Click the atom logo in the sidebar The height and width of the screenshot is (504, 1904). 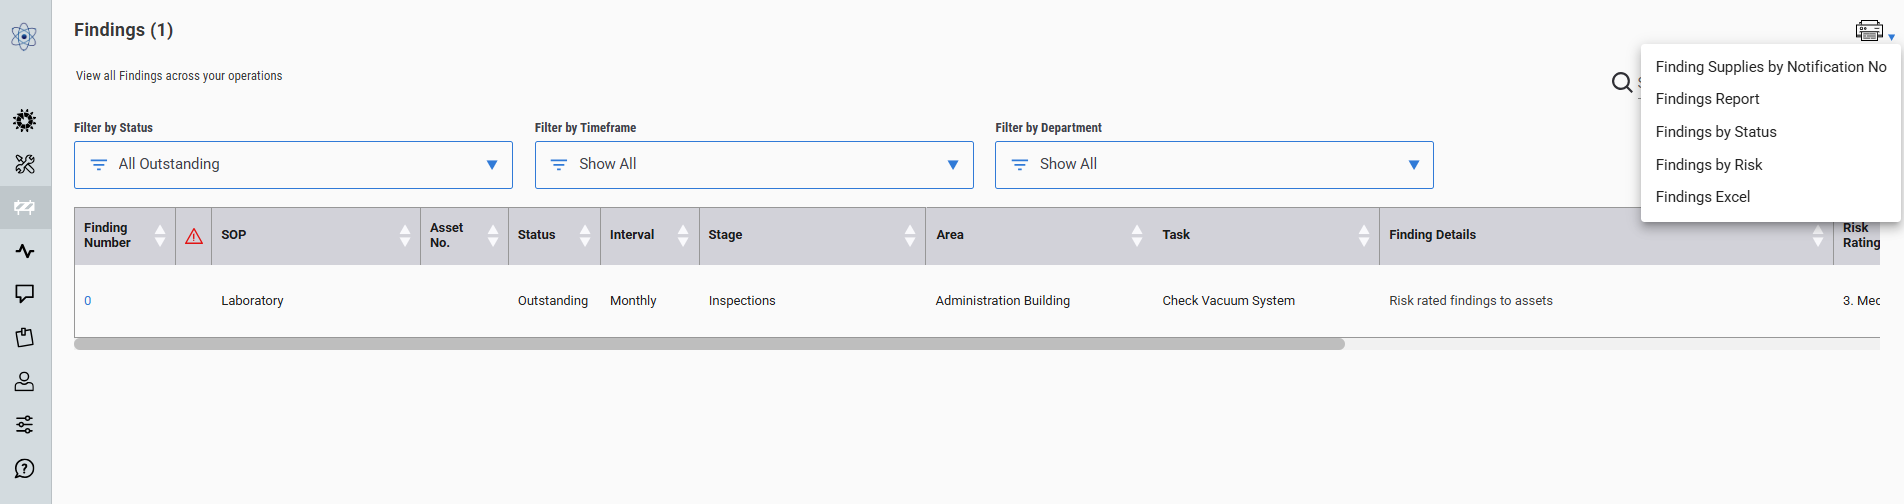pos(24,37)
